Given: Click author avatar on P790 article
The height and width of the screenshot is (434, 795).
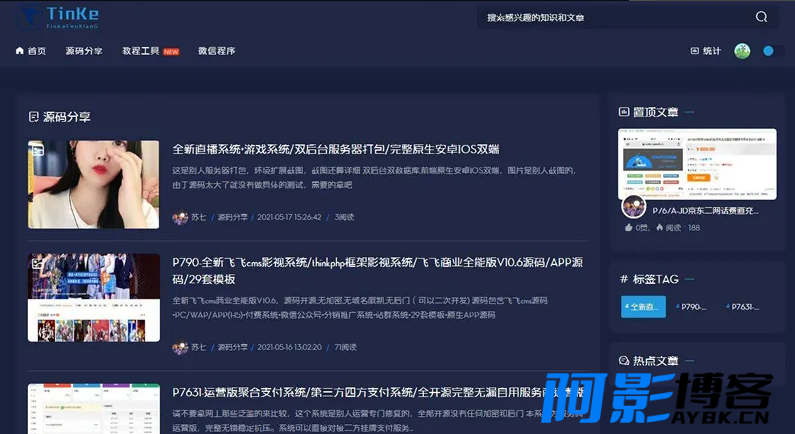Looking at the screenshot, I should tap(180, 347).
